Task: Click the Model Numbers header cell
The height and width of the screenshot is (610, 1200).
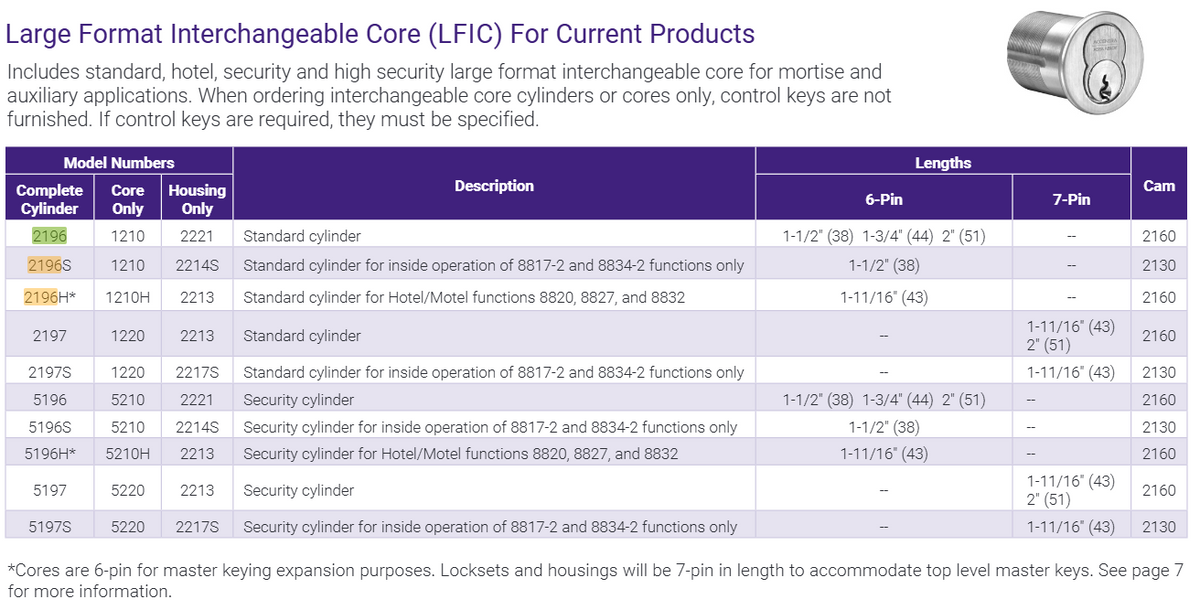Action: tap(119, 162)
